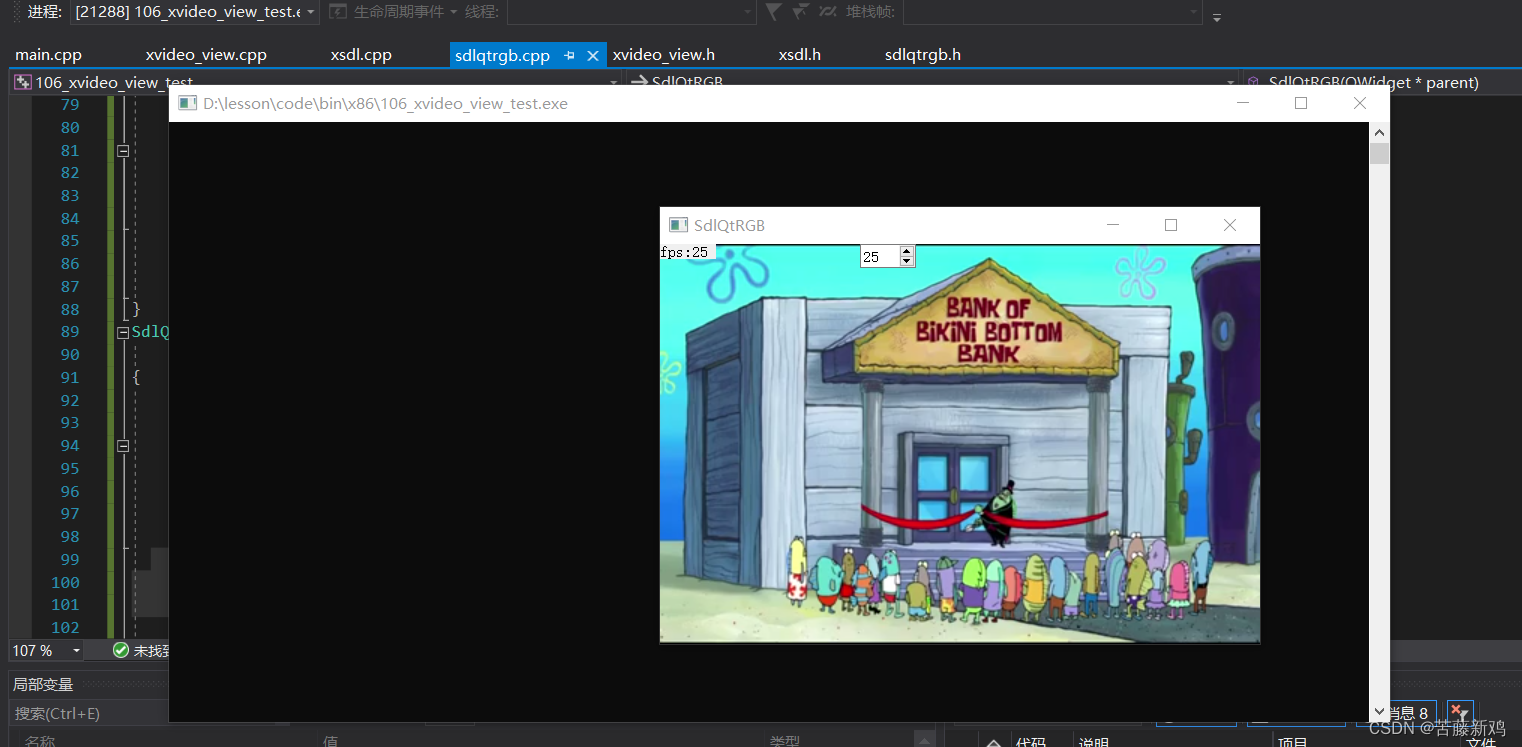Viewport: 1522px width, 747px height.
Task: Click the sort arrow column in error list
Action: click(993, 743)
